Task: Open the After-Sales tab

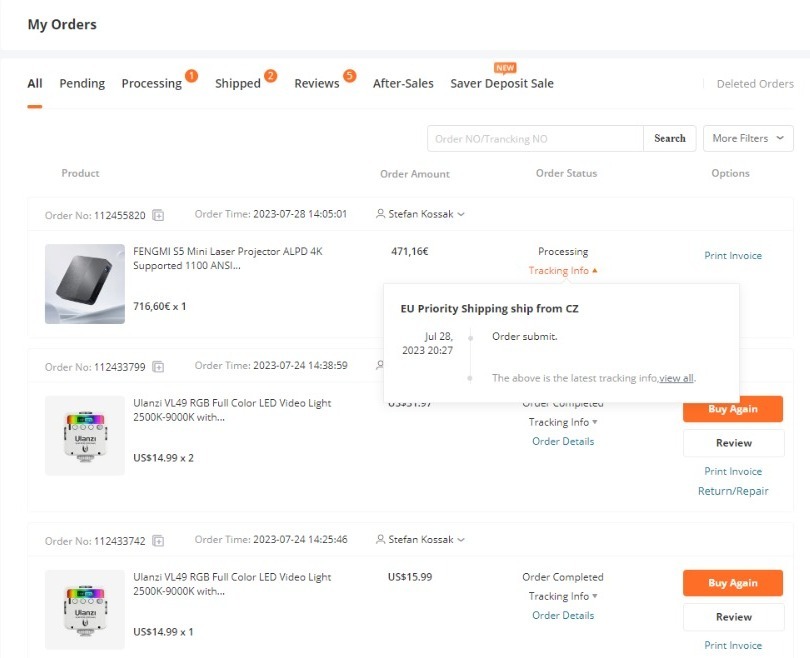Action: pyautogui.click(x=403, y=84)
